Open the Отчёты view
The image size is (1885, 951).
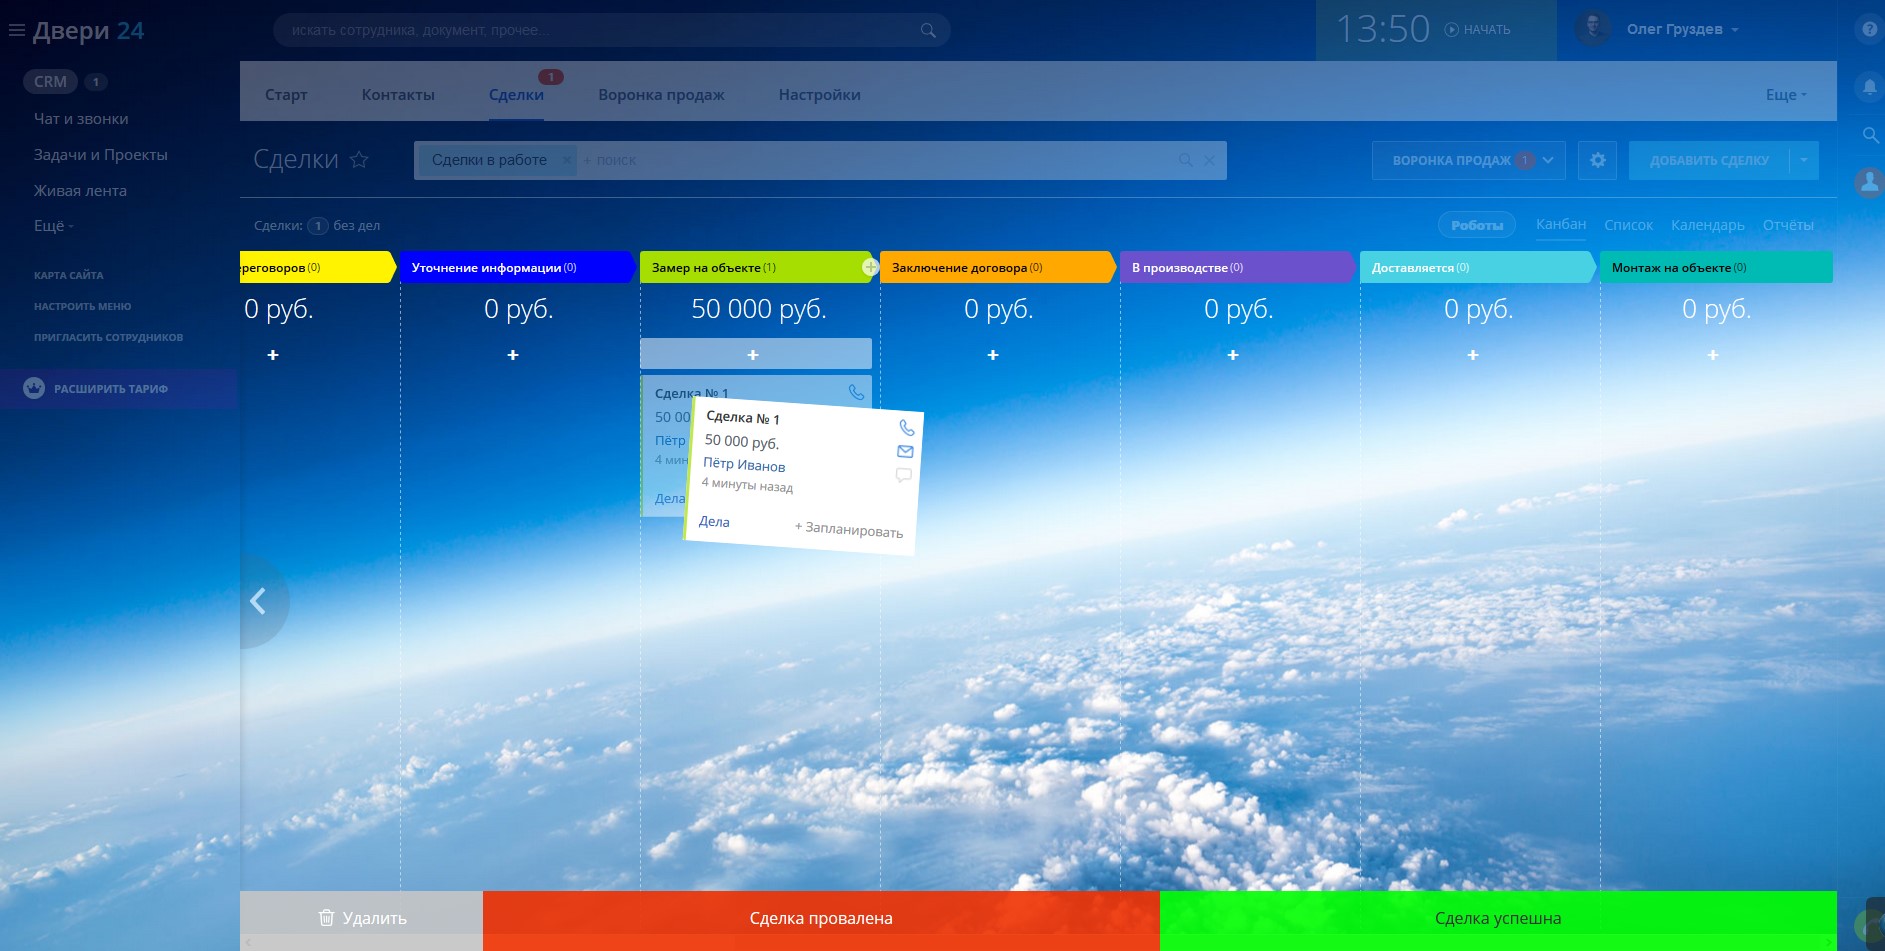click(1788, 225)
